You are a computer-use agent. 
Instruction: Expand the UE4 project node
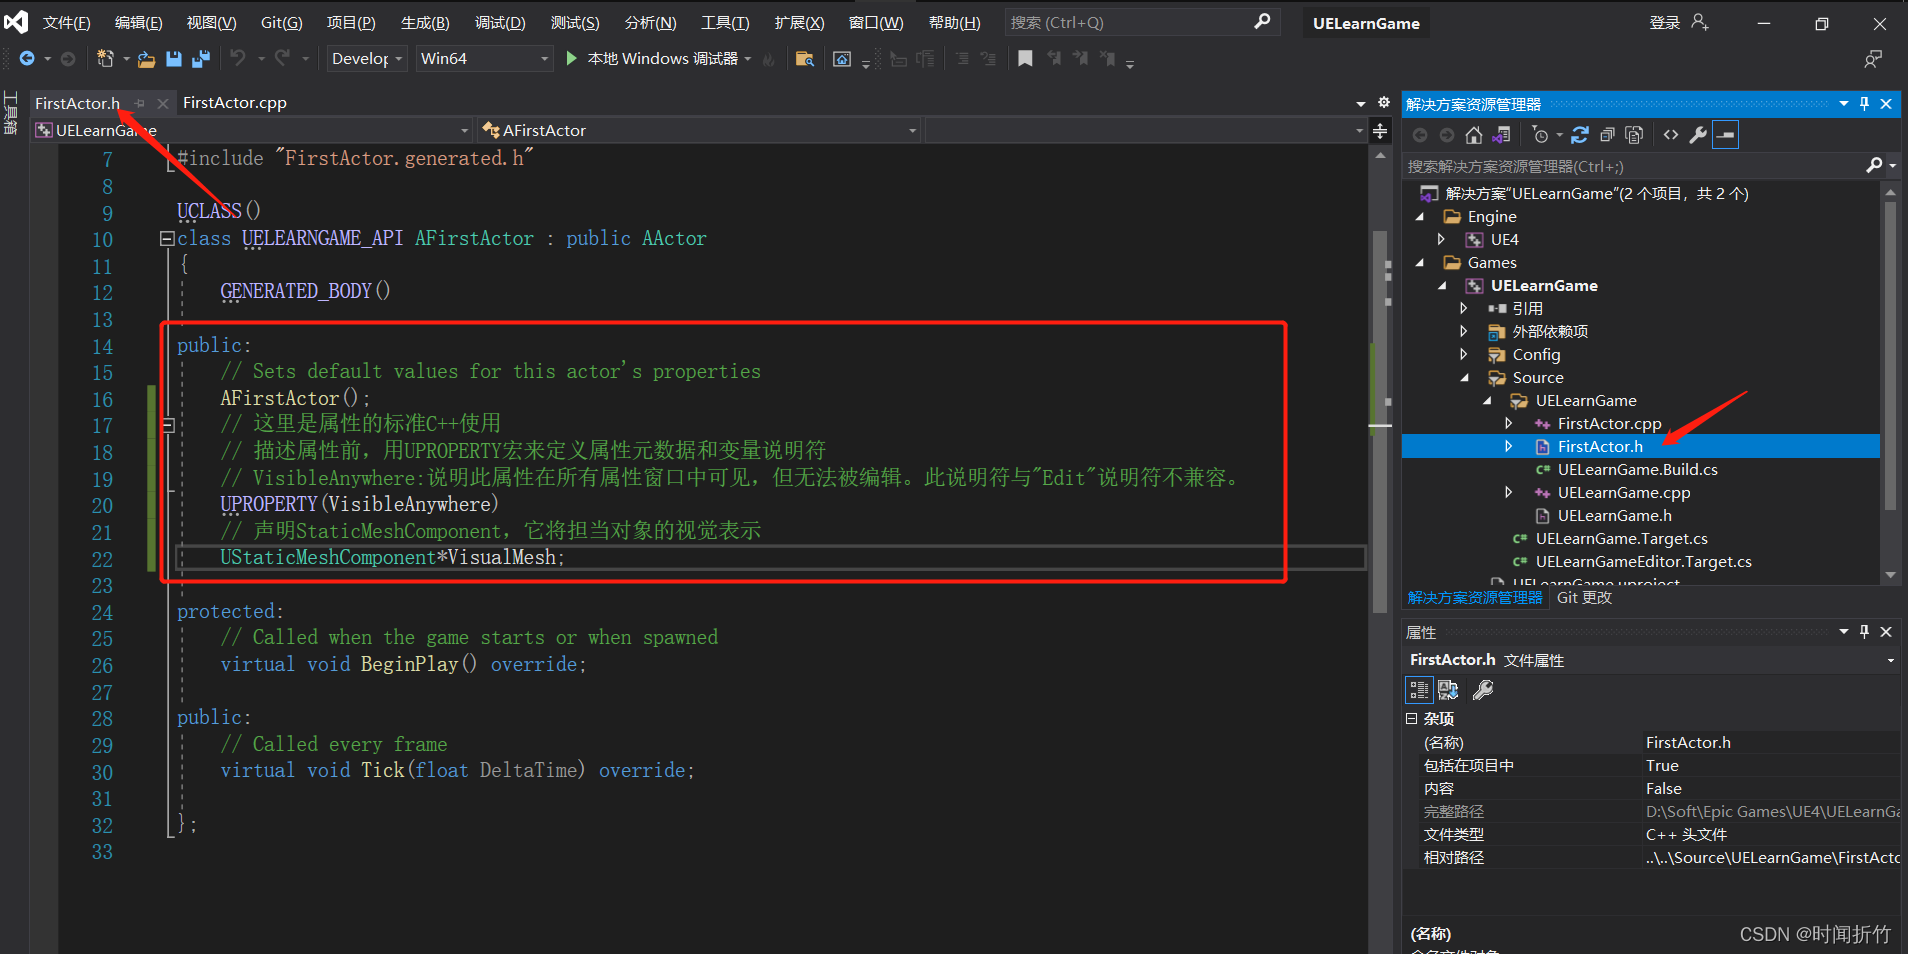(x=1441, y=240)
